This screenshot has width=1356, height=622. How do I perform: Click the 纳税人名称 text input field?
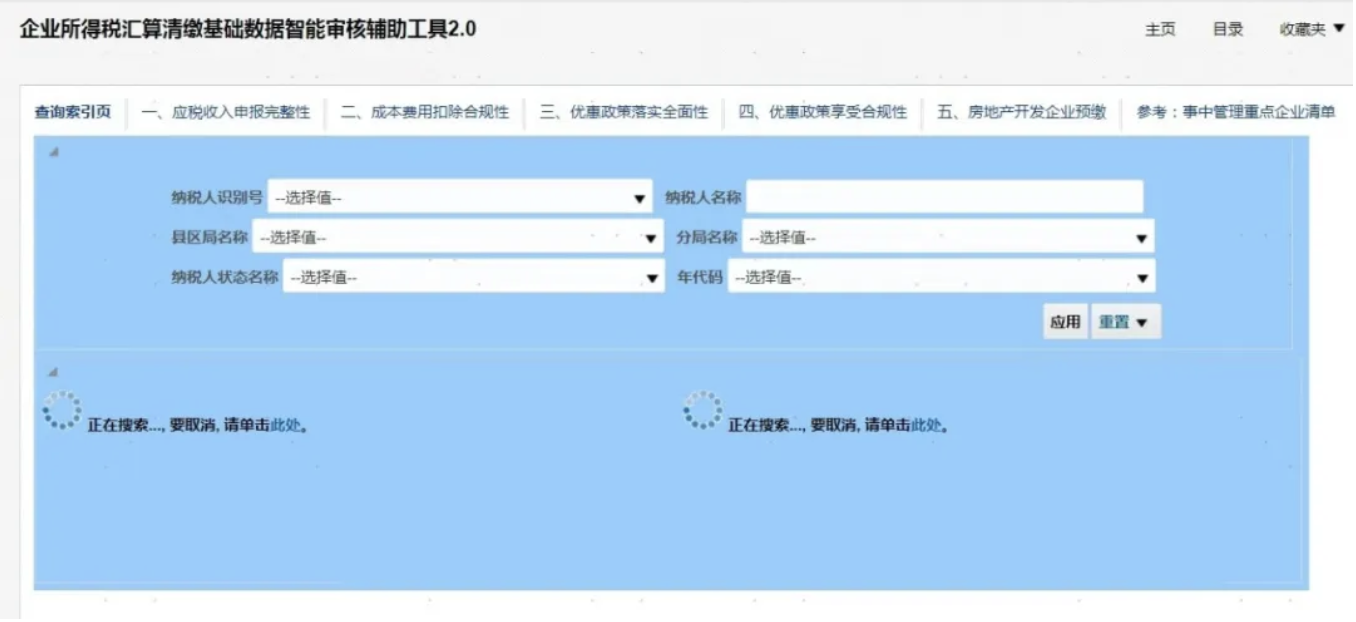(944, 197)
